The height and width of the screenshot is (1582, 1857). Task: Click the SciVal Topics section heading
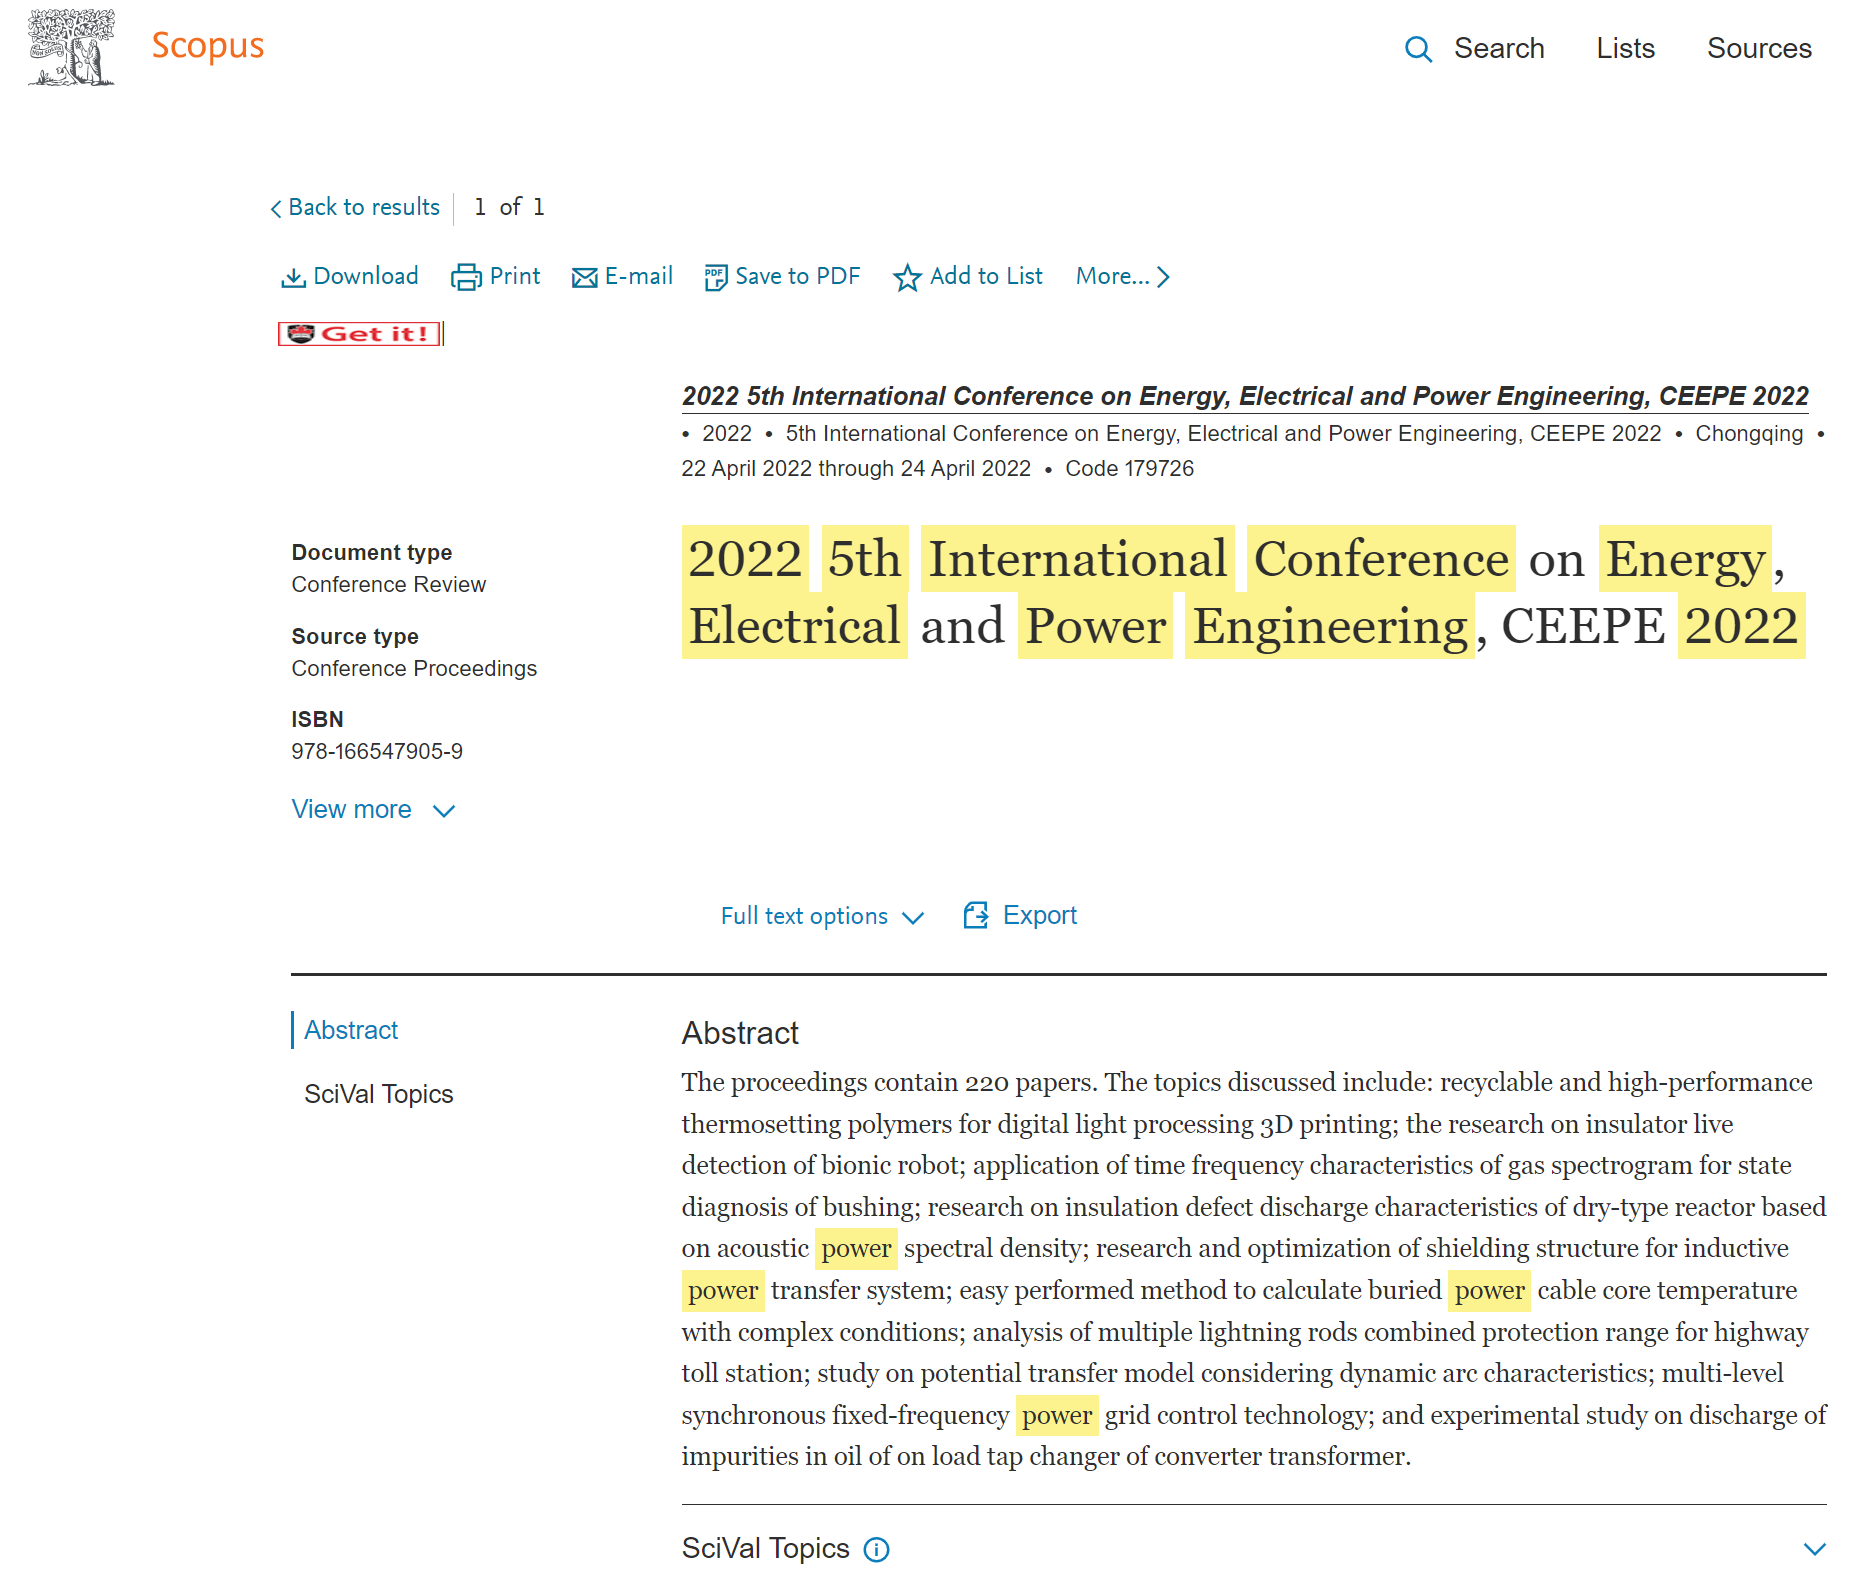pyautogui.click(x=765, y=1549)
